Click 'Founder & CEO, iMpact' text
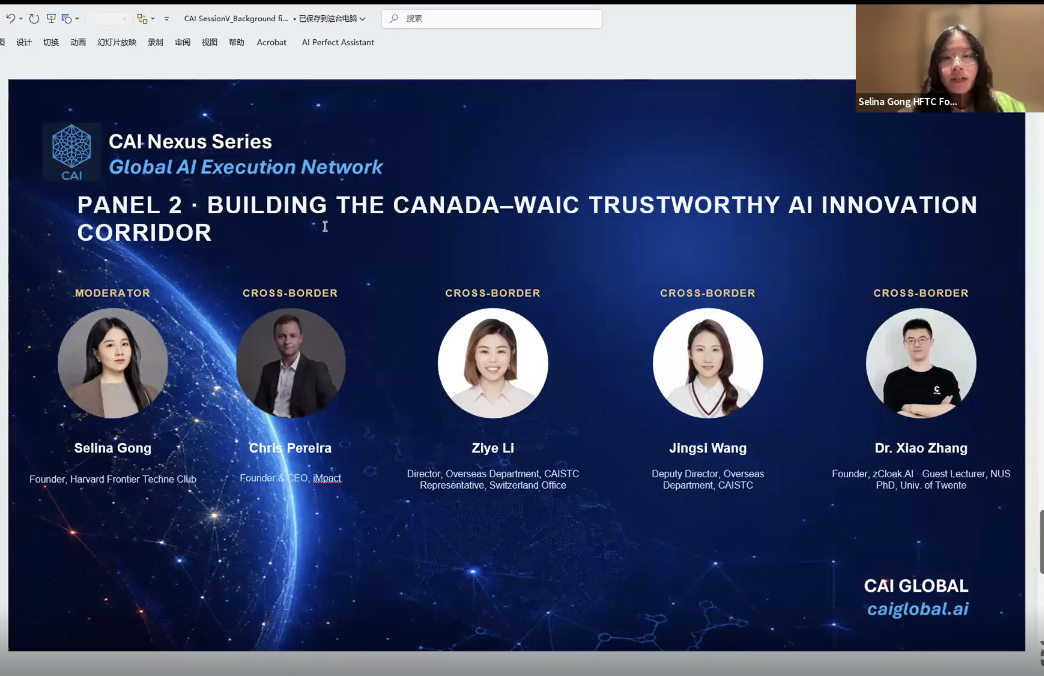The height and width of the screenshot is (676, 1044). click(x=290, y=478)
